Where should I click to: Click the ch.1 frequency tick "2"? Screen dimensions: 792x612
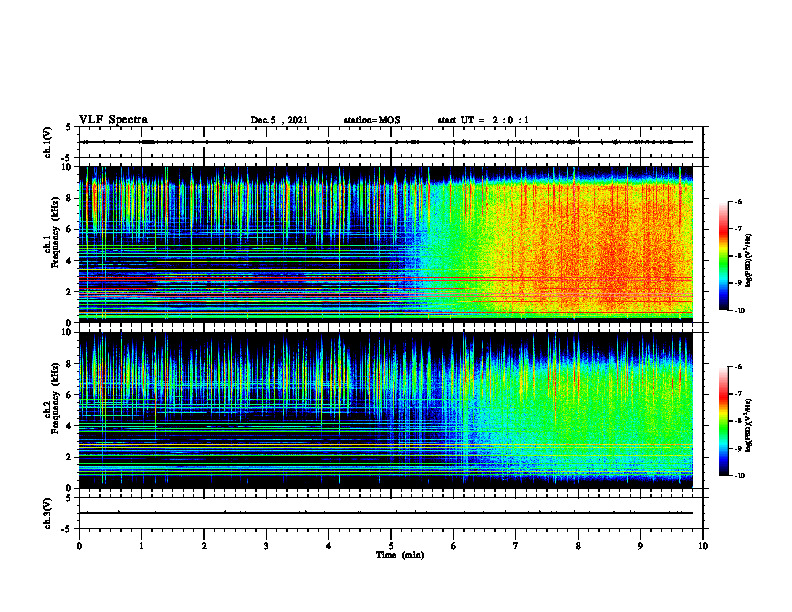[70, 291]
